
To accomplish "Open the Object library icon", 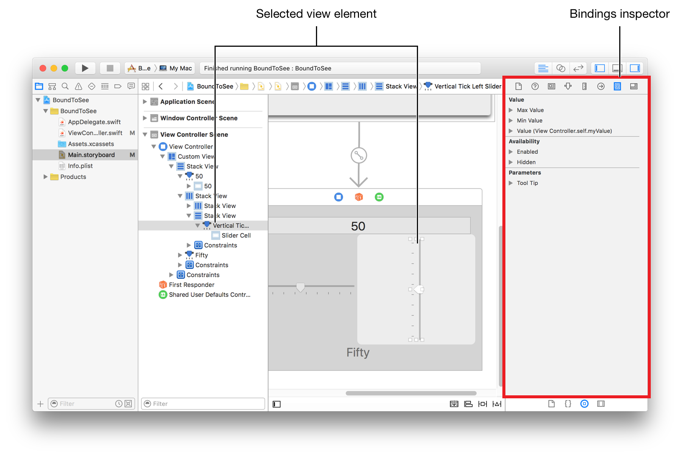I will click(584, 404).
